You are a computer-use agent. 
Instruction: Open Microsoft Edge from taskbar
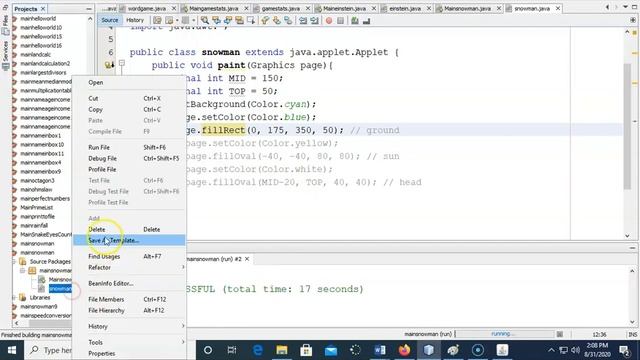click(x=258, y=350)
